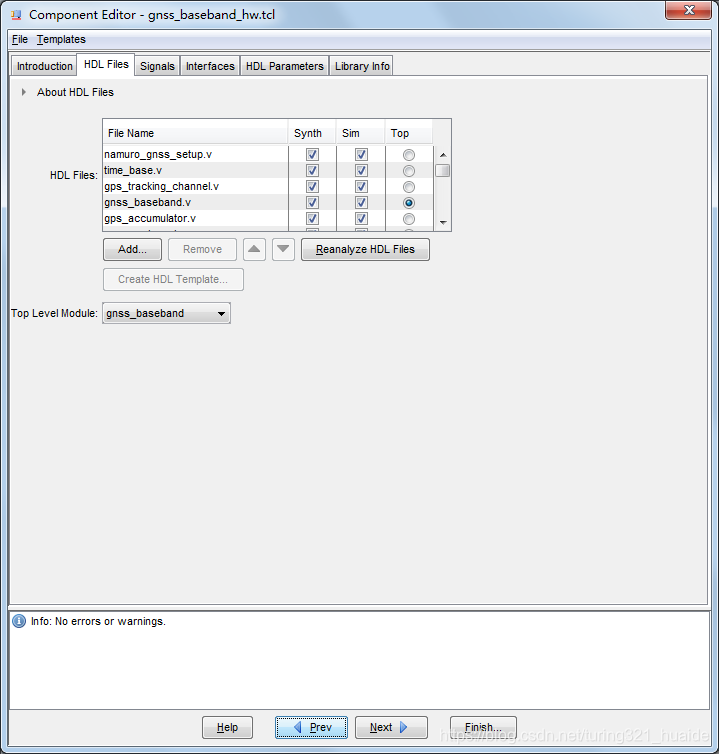
Task: Select Top radio for gnss_baseband.v
Action: click(409, 203)
